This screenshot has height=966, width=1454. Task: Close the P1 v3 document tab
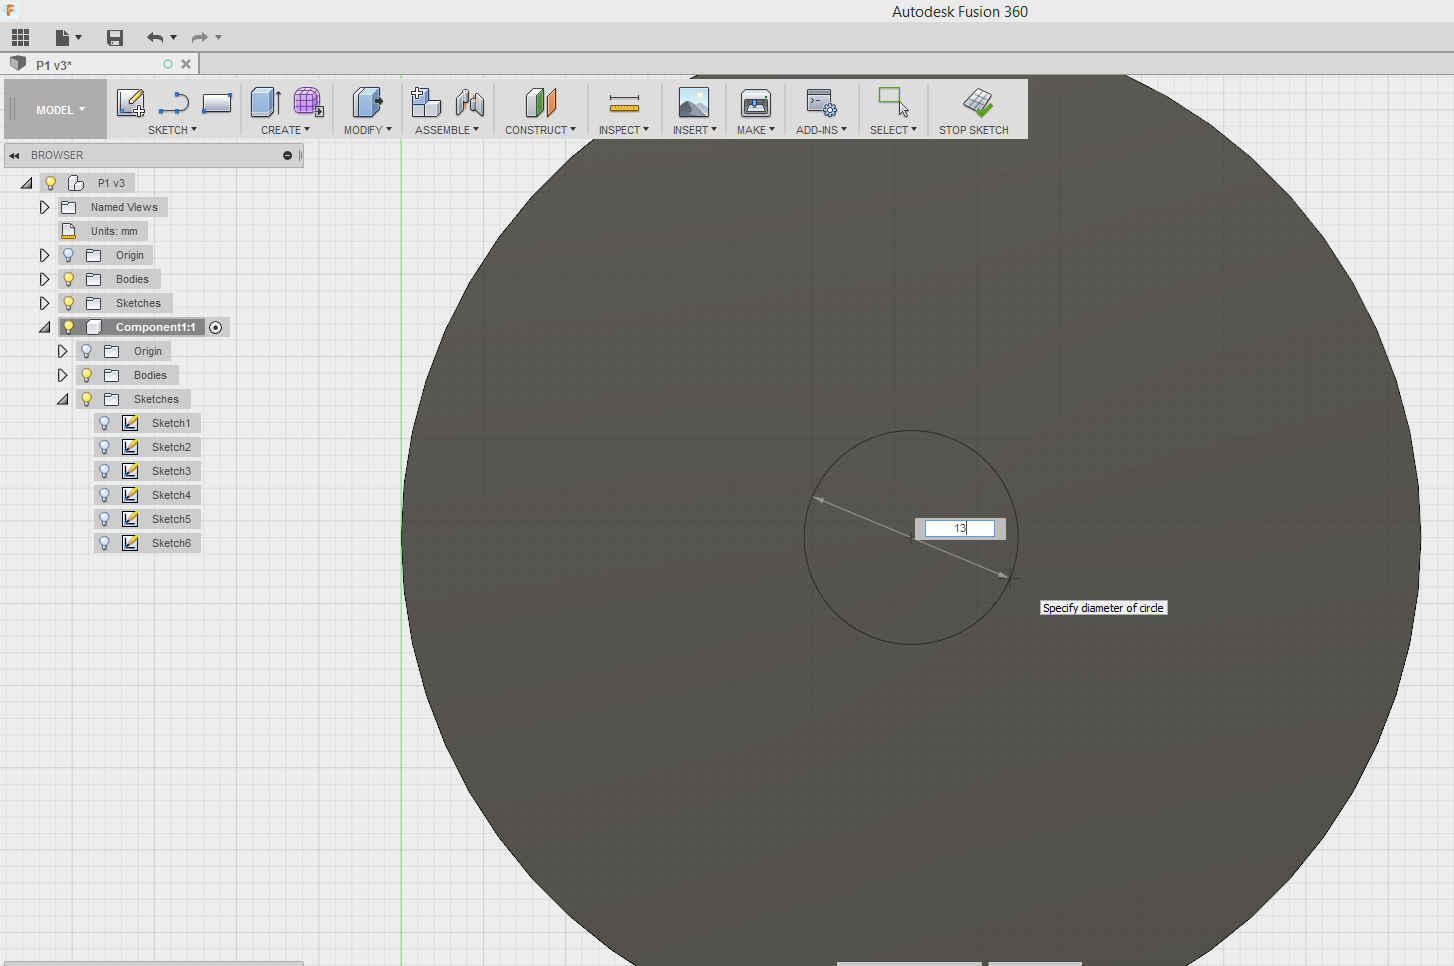click(x=186, y=64)
